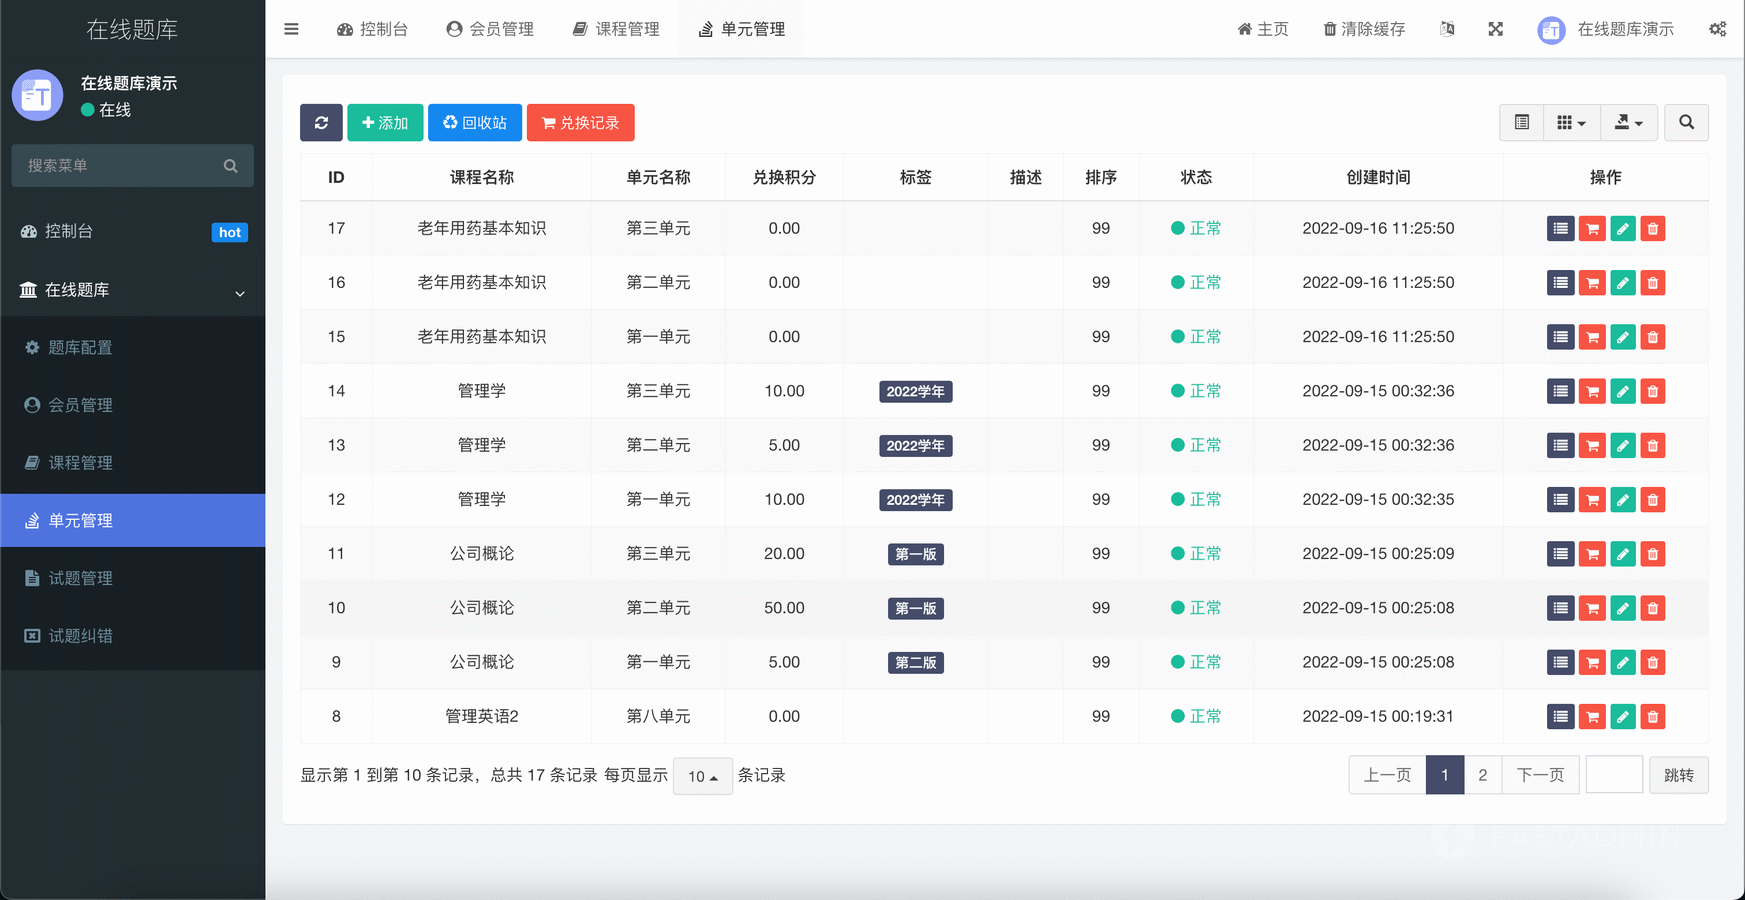The height and width of the screenshot is (900, 1745).
Task: Click delete icon for row ID 17
Action: (x=1653, y=229)
